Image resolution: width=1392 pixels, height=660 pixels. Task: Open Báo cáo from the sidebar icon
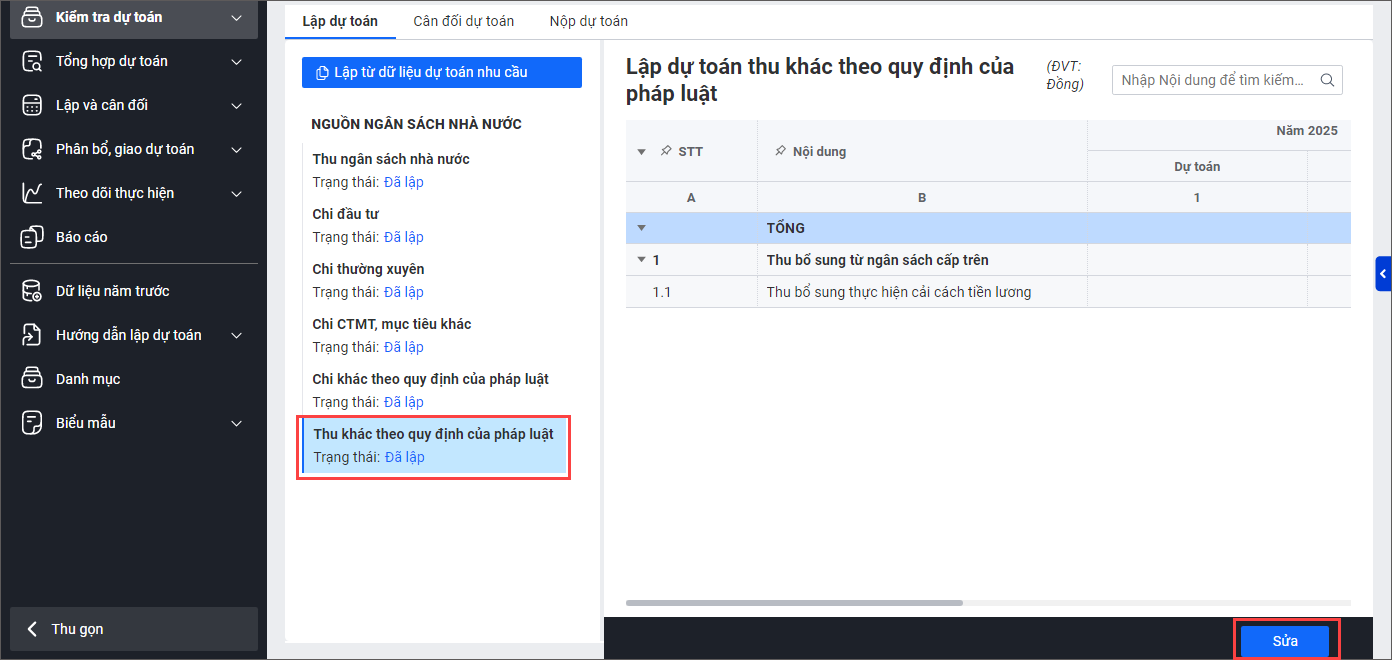pyautogui.click(x=33, y=237)
